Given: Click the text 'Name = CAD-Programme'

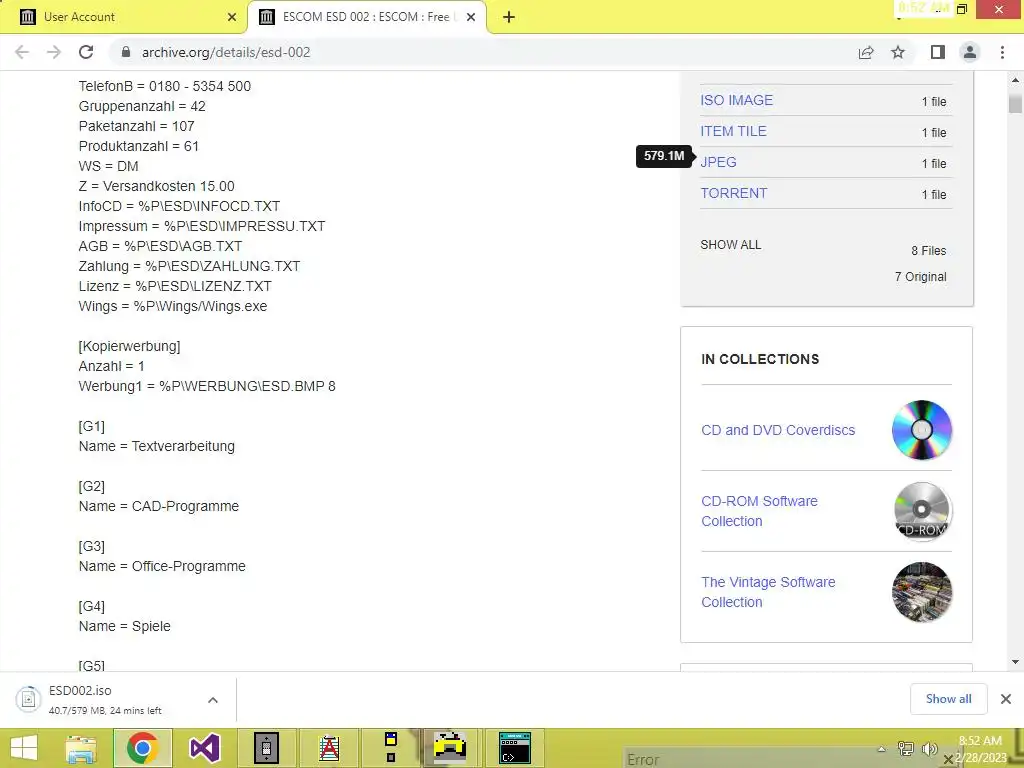Looking at the screenshot, I should 159,506.
